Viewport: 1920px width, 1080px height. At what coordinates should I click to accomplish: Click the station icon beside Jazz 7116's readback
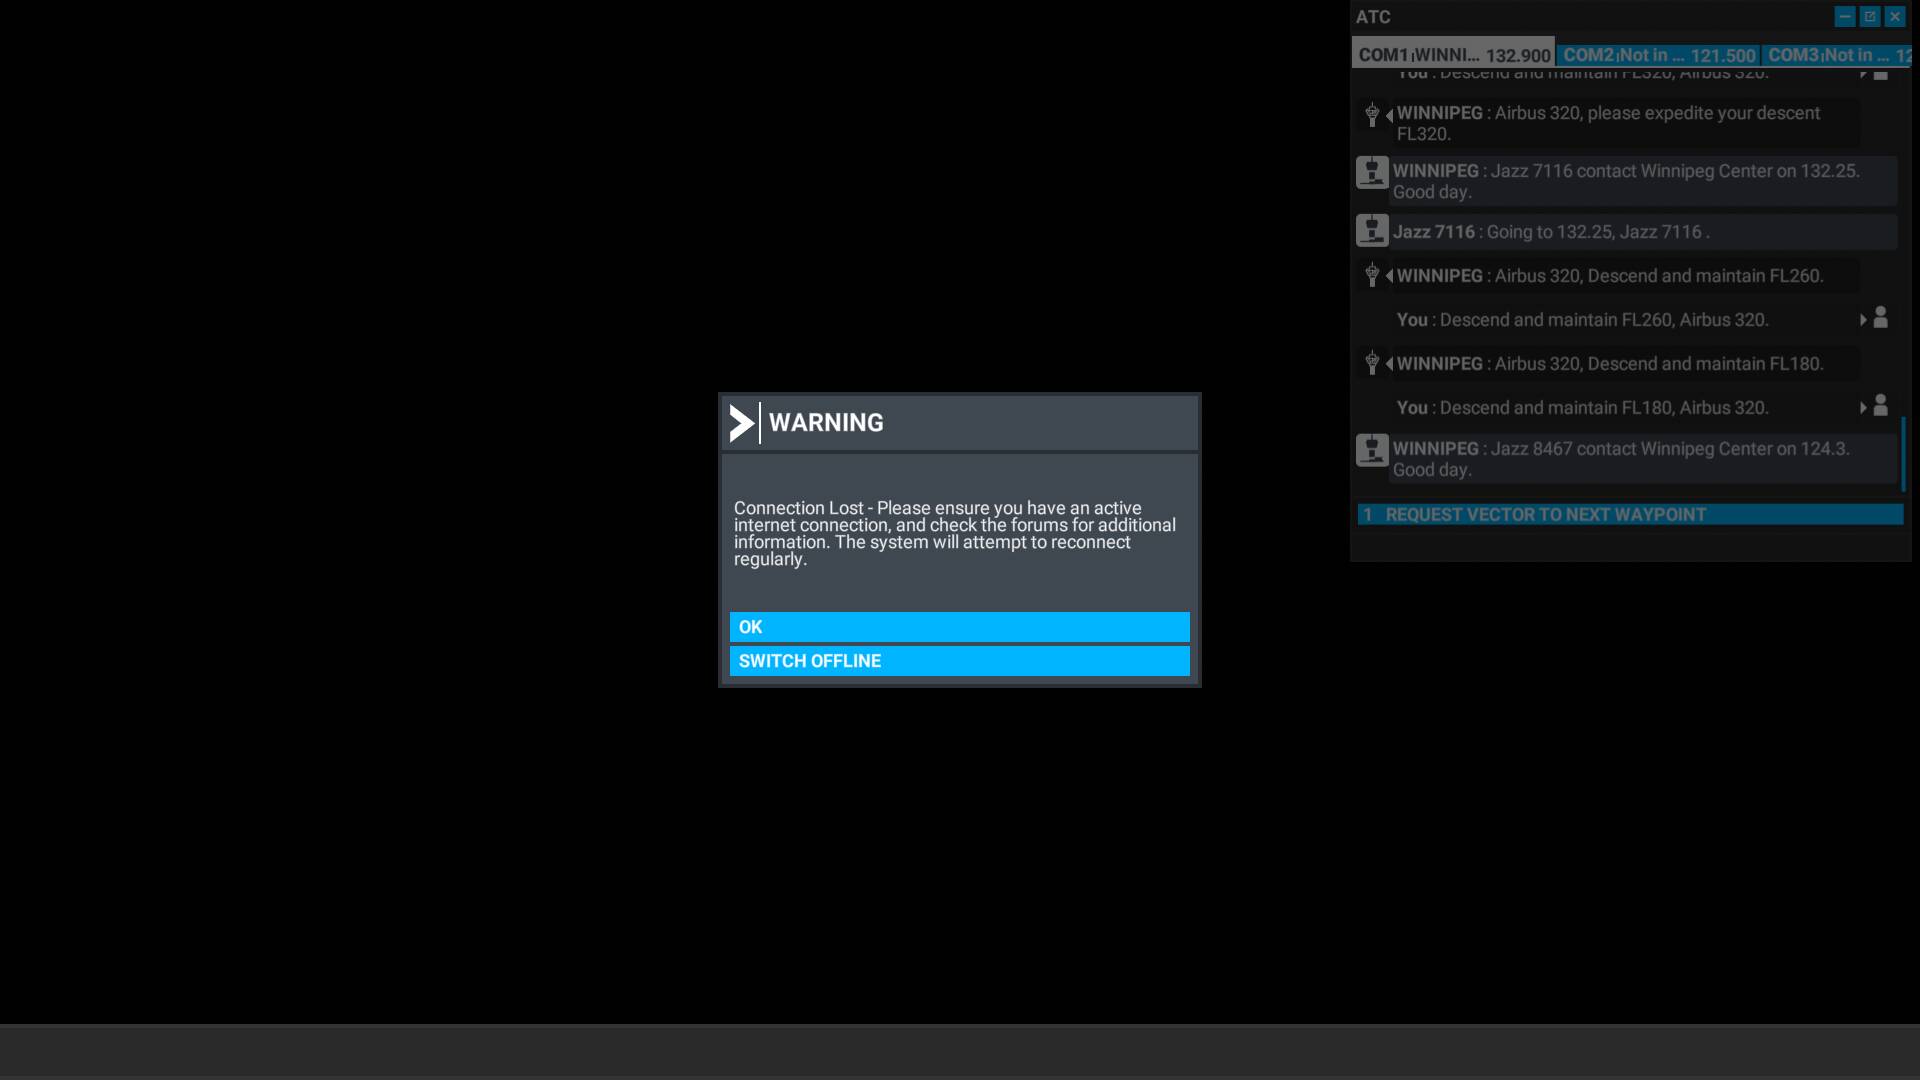1371,230
